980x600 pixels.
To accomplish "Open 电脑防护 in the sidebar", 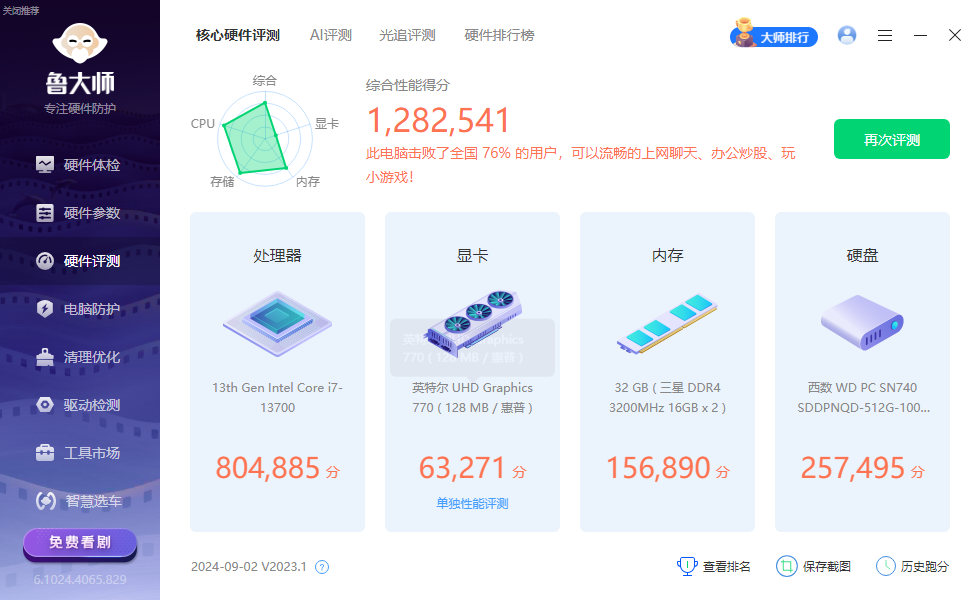I will pyautogui.click(x=79, y=309).
